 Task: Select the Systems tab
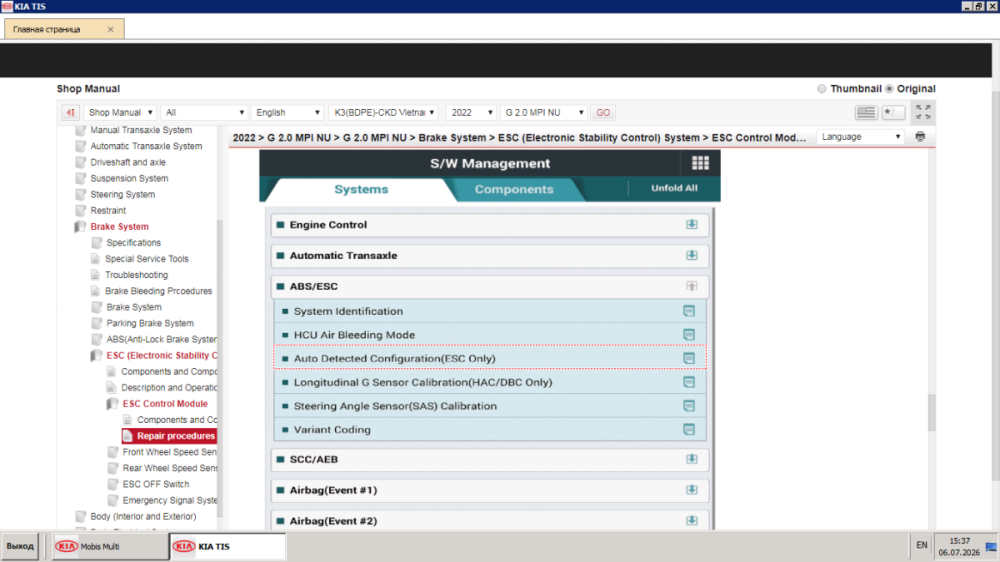[x=361, y=189]
